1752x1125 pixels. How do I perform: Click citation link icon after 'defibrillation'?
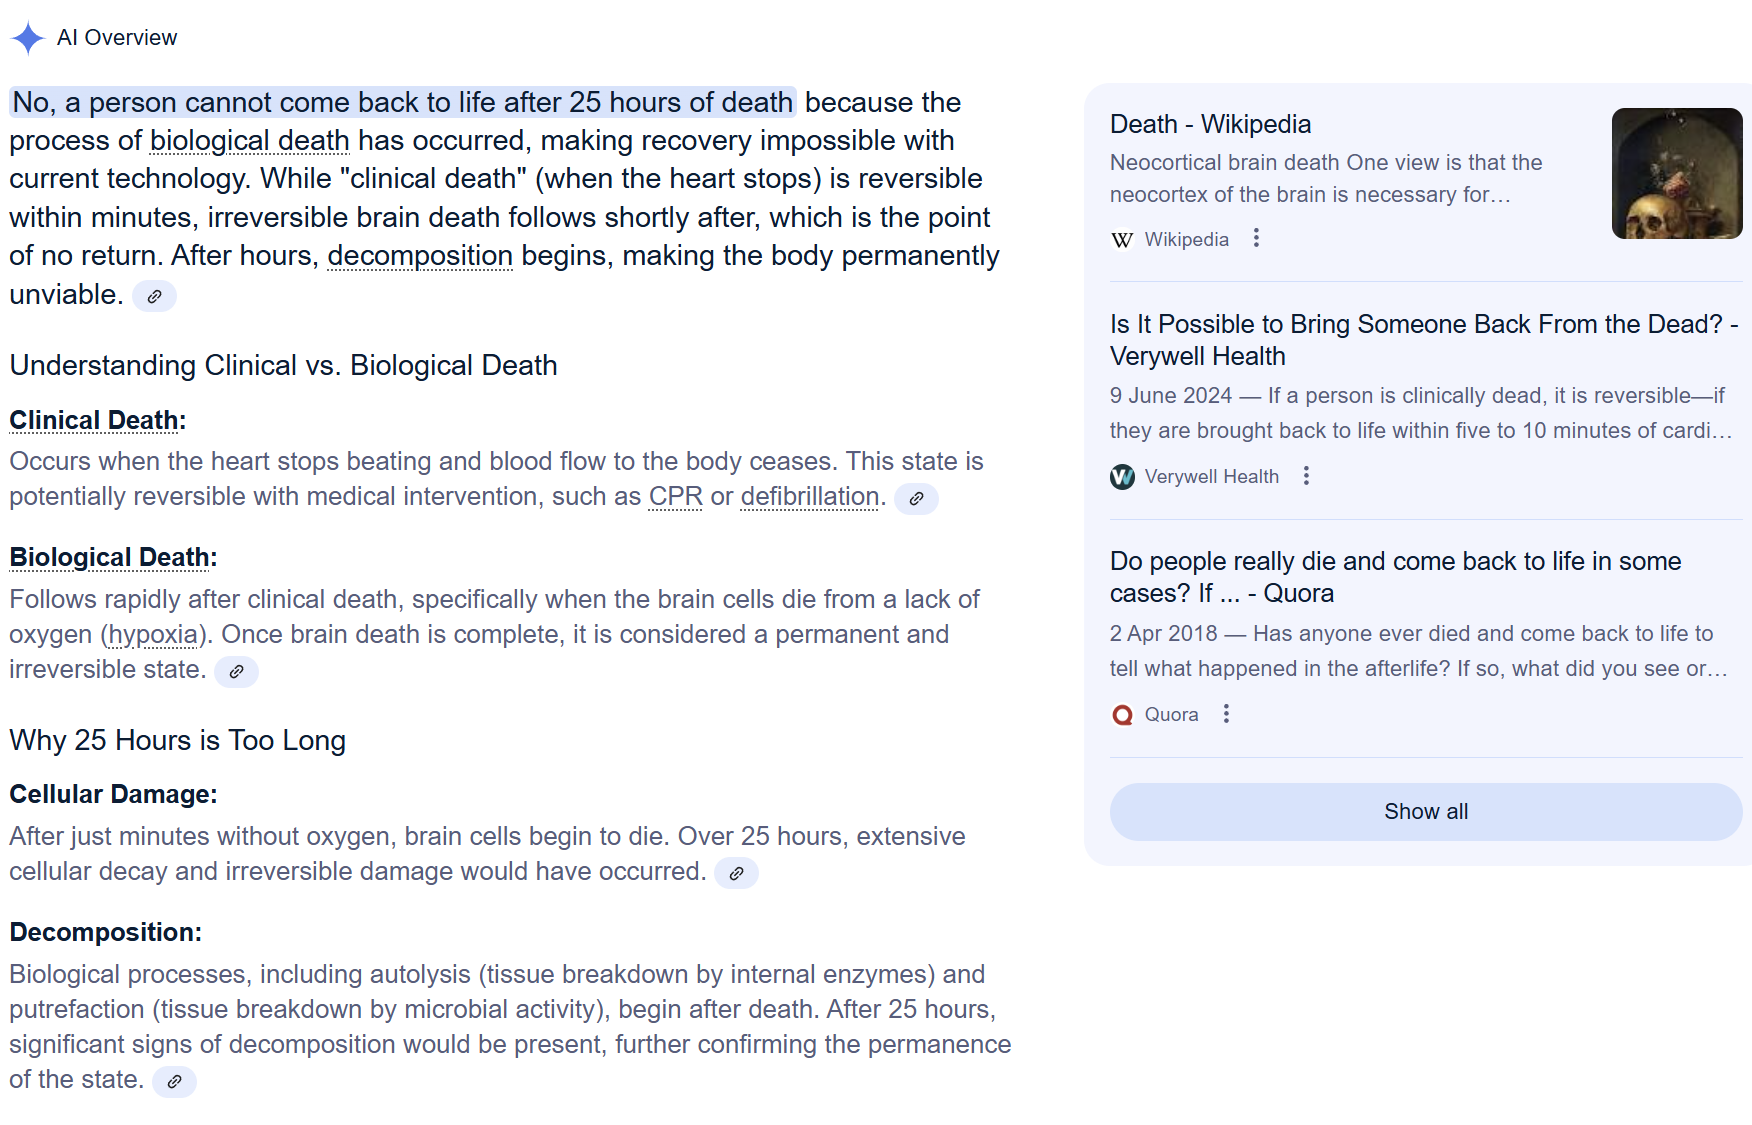point(915,498)
